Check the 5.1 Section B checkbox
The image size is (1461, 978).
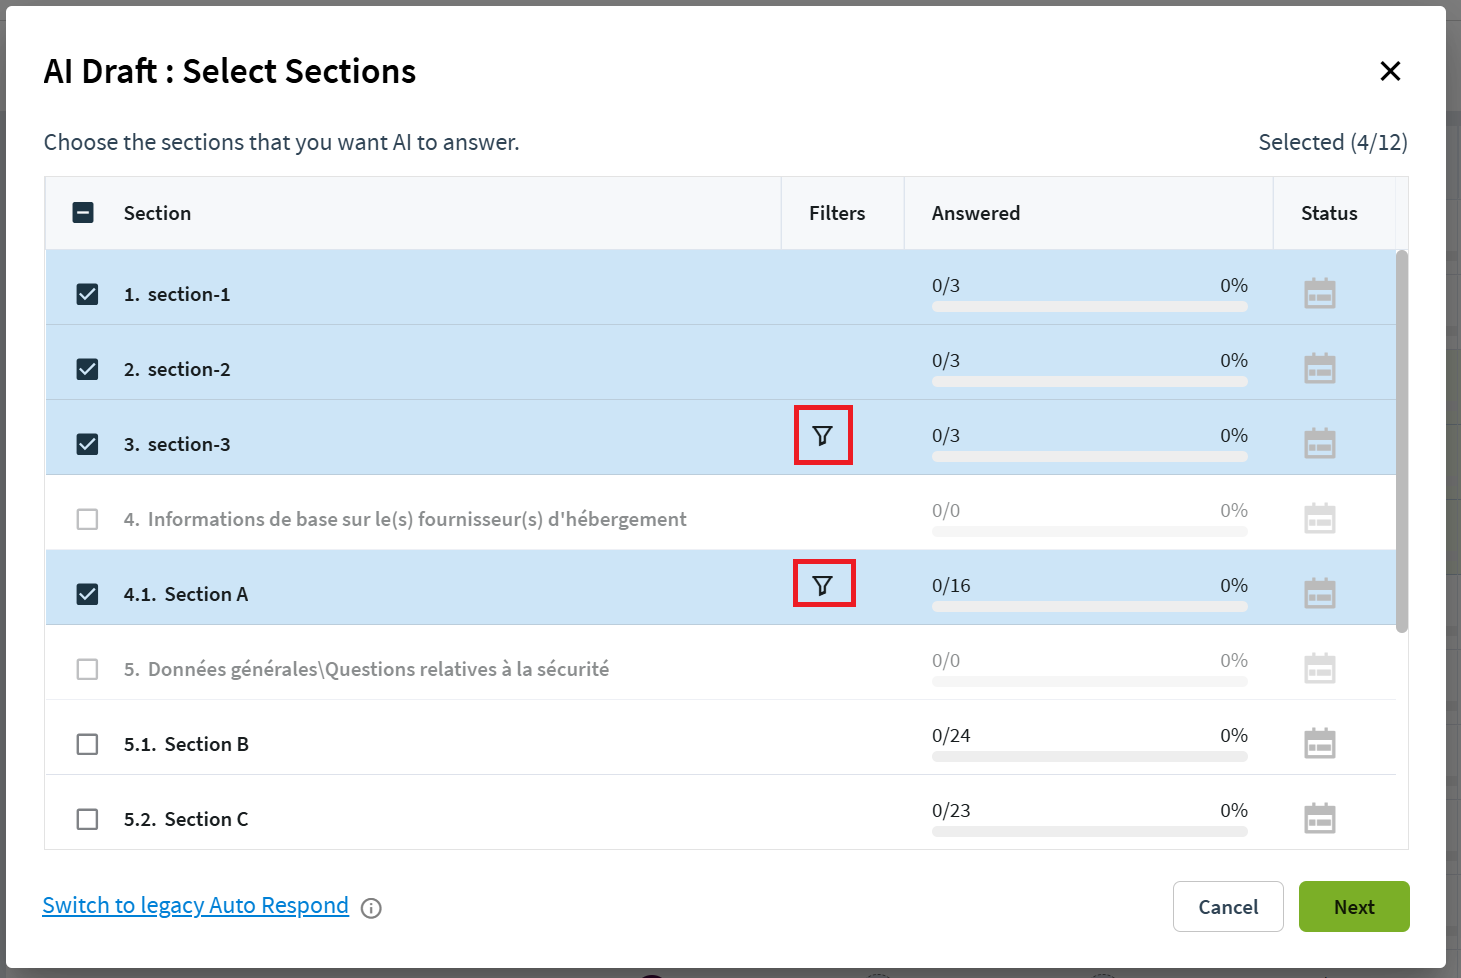87,744
